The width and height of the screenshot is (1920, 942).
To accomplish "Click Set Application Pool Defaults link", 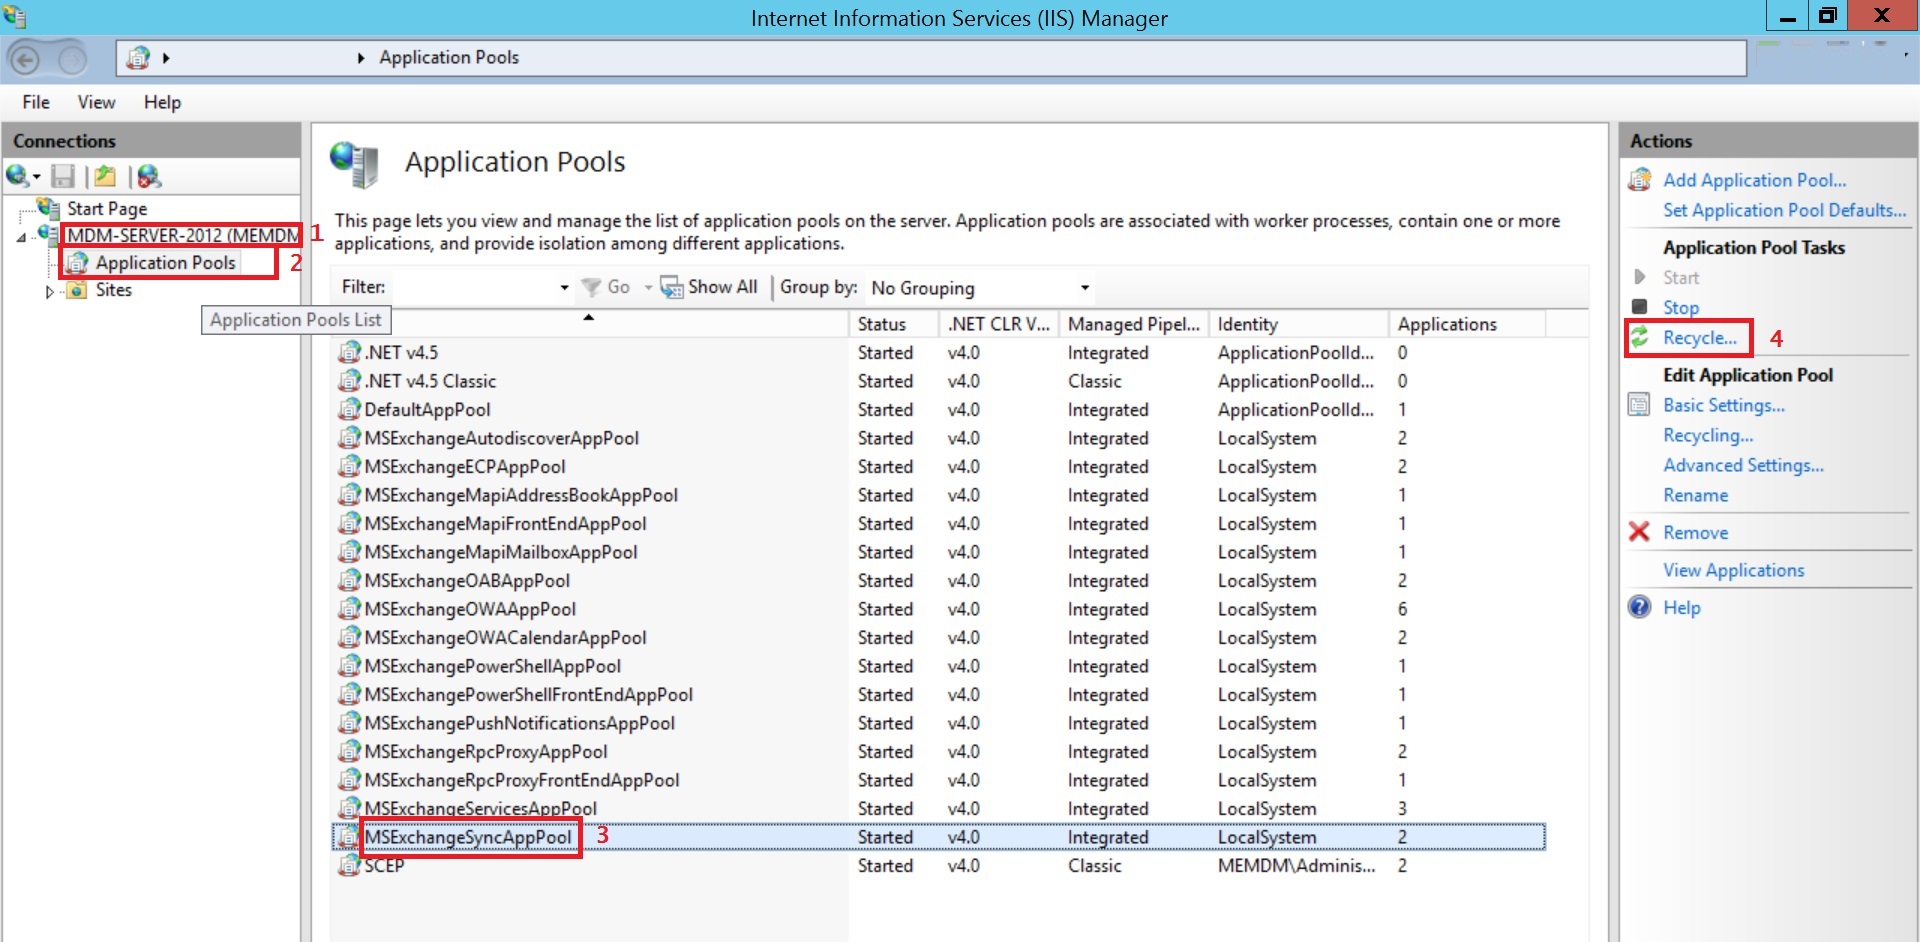I will [x=1785, y=210].
